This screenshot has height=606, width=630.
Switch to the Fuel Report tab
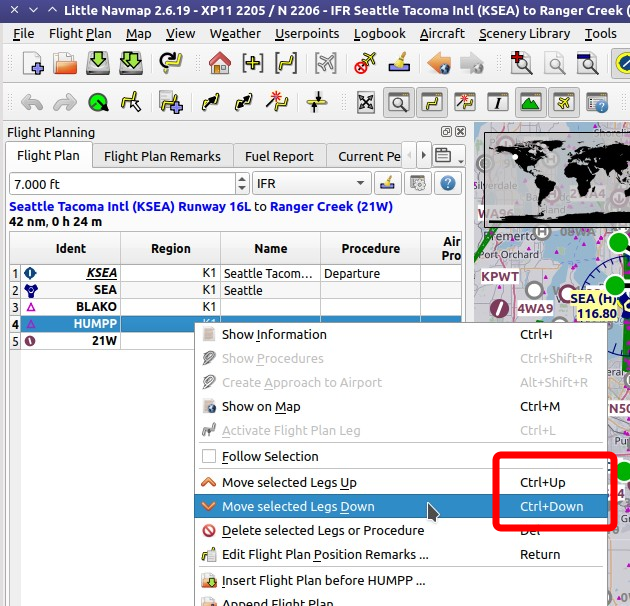[279, 156]
